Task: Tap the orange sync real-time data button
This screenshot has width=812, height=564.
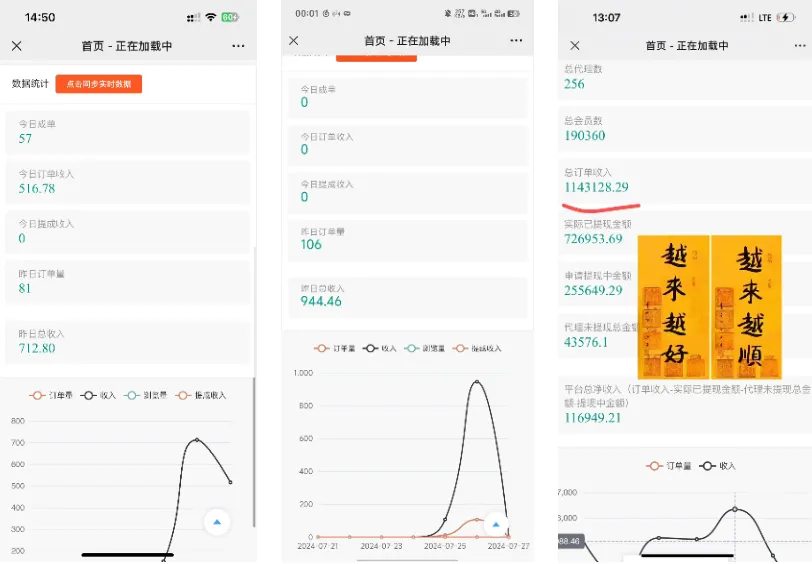Action: tap(98, 84)
